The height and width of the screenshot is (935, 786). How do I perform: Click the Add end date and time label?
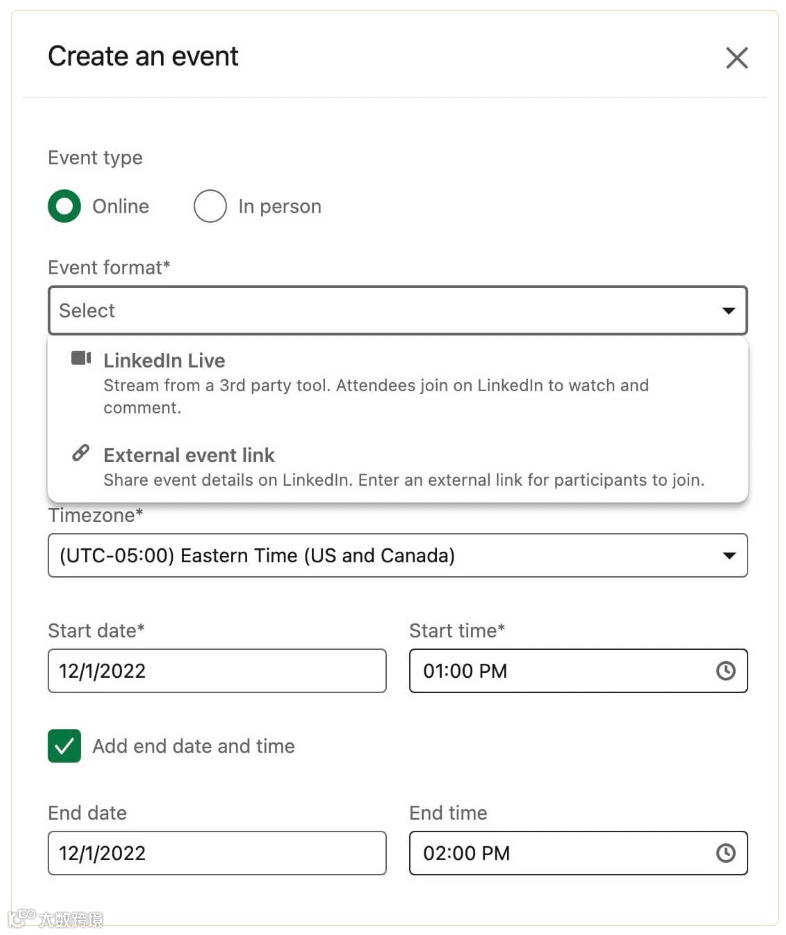tap(193, 746)
